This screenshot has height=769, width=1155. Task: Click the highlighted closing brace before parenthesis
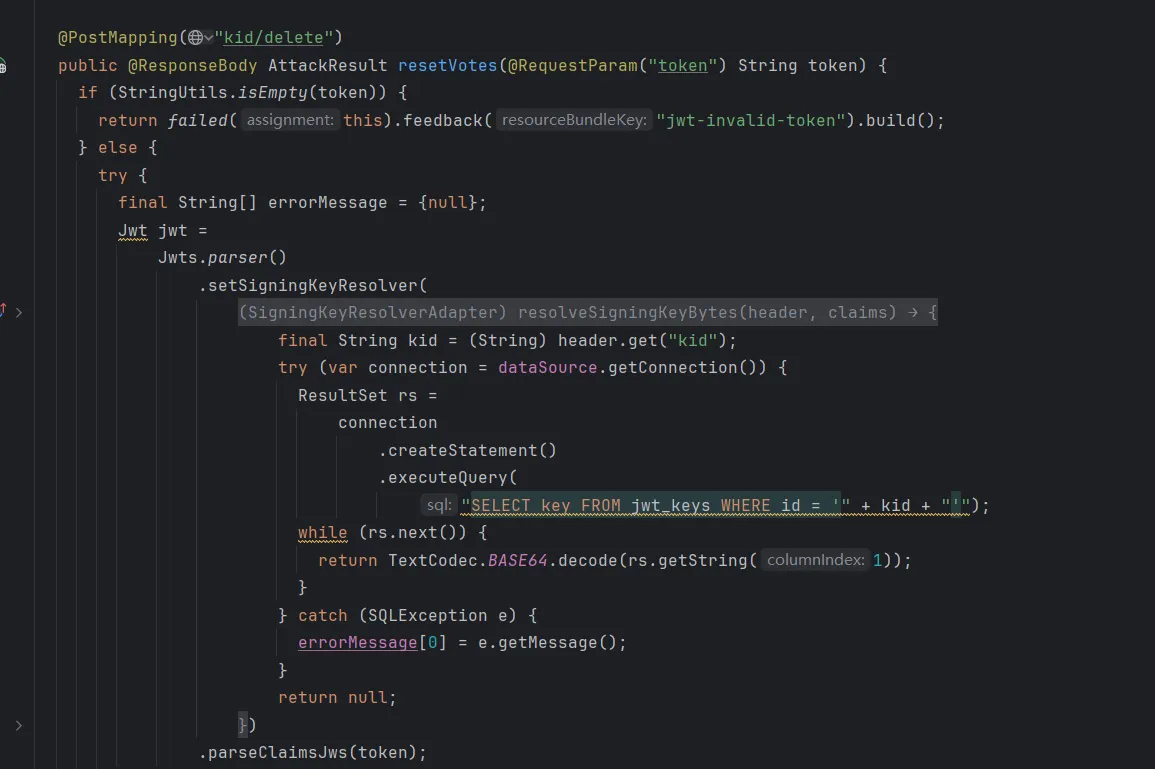click(242, 724)
